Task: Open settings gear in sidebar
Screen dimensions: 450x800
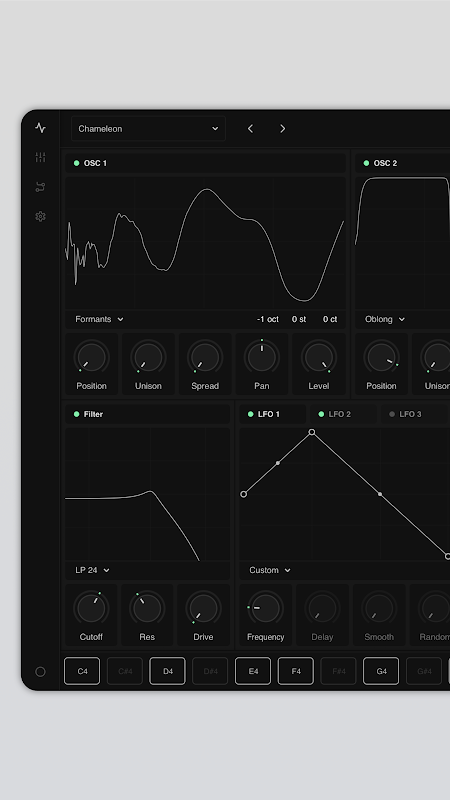Action: (40, 217)
